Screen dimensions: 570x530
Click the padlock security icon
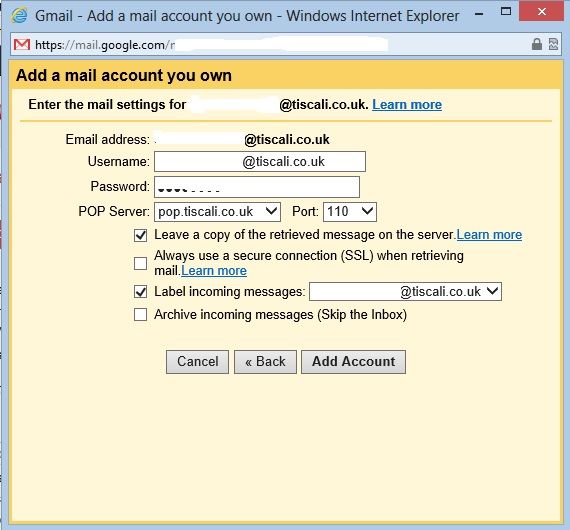(537, 44)
